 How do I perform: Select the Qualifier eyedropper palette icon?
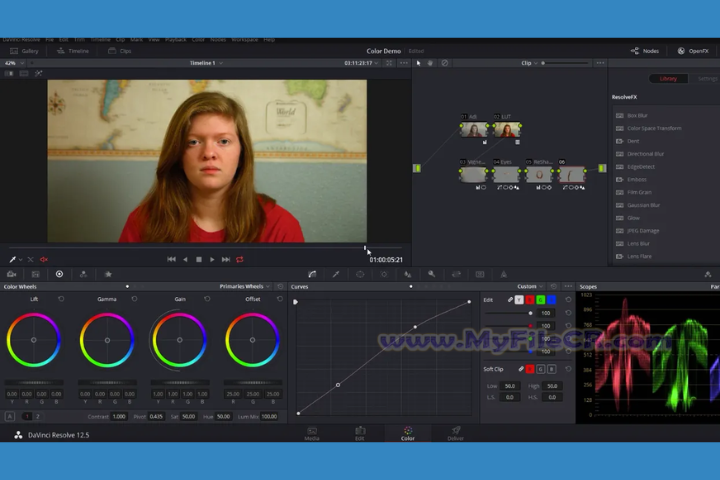[x=336, y=274]
